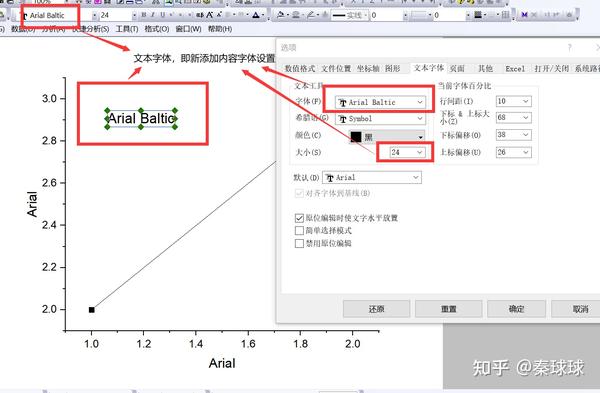Toggle underline text formatting in toolbar
The height and width of the screenshot is (393, 600).
(163, 15)
